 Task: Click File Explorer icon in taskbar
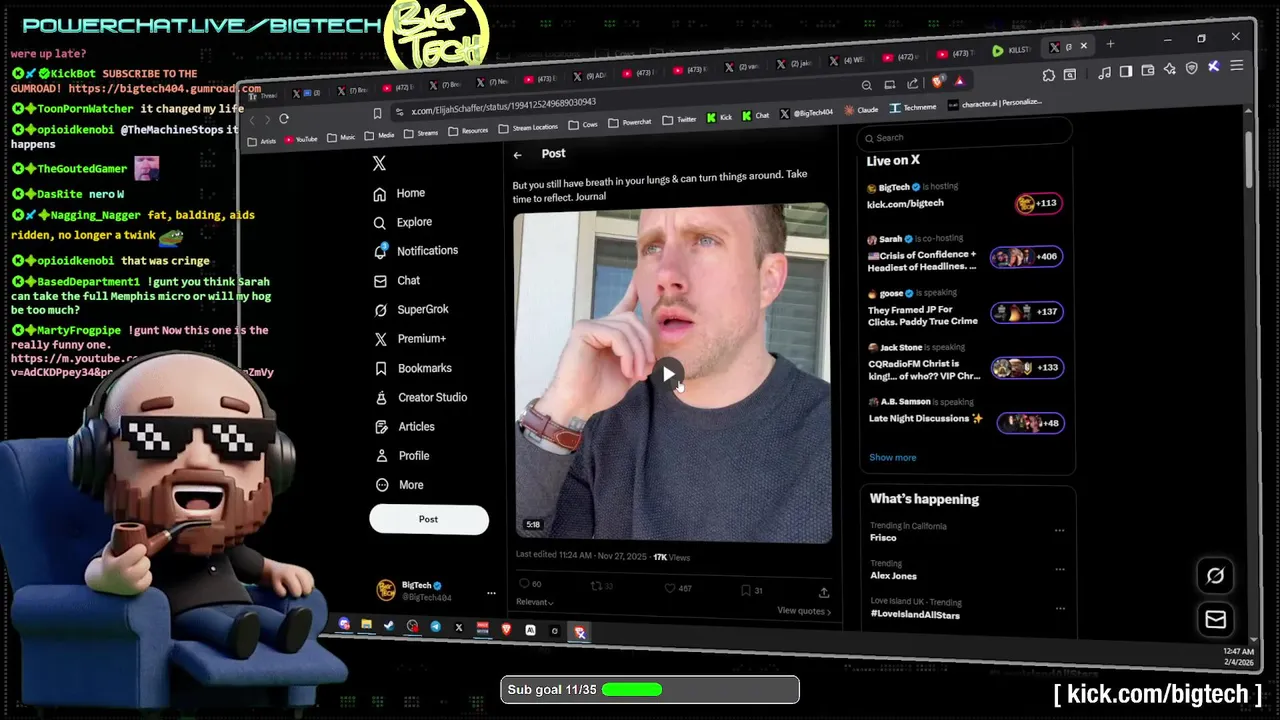367,625
